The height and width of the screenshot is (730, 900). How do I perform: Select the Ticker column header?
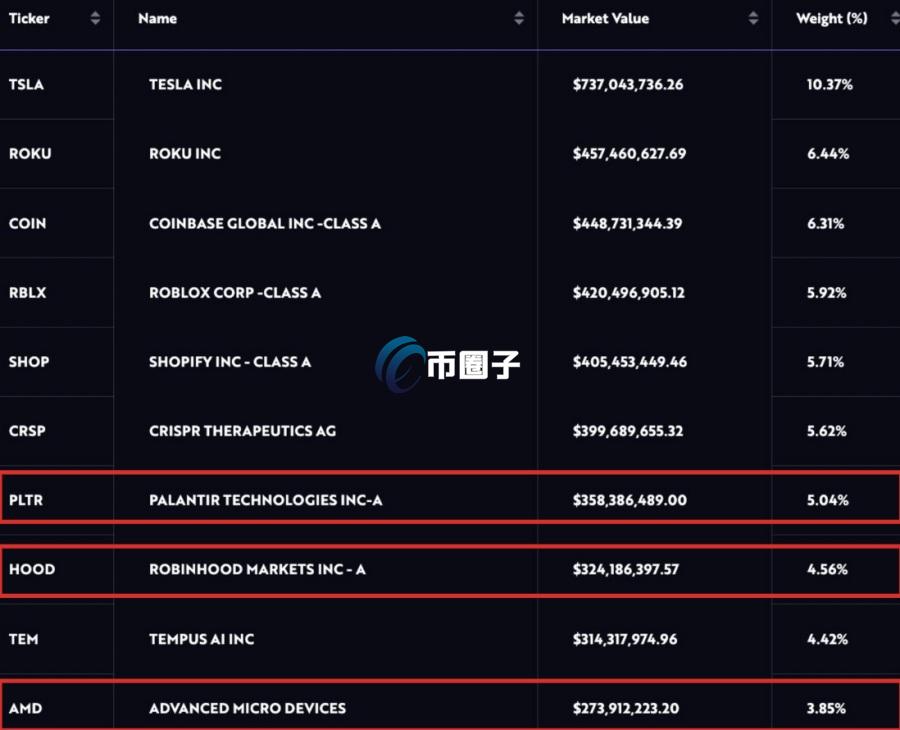pyautogui.click(x=29, y=18)
